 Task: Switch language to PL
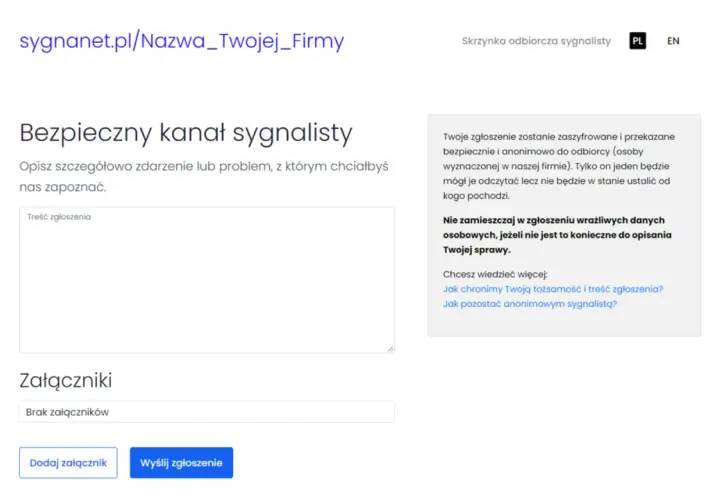637,41
